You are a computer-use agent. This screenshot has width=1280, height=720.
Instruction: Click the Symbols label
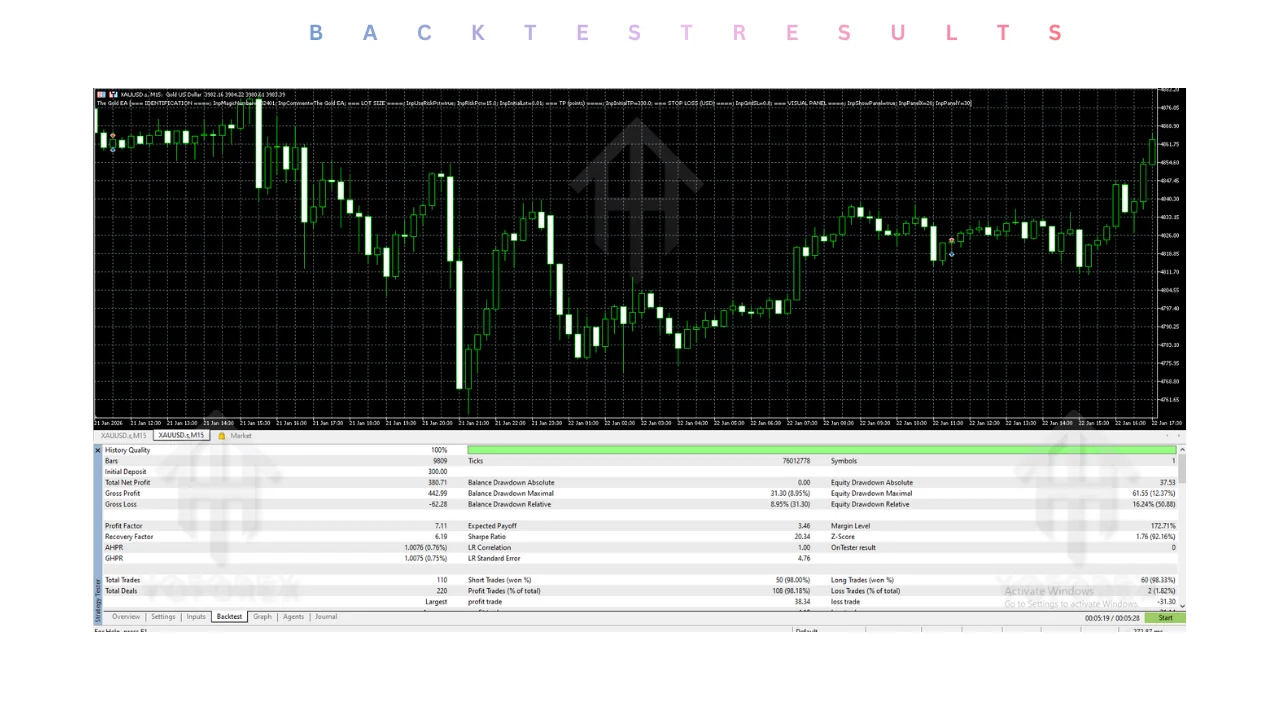point(844,461)
